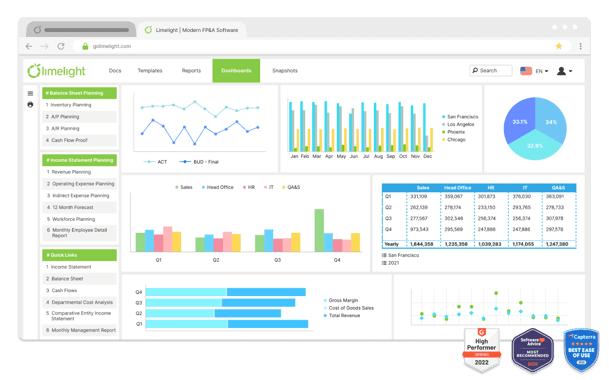Toggle Gross Margin legend entry
This screenshot has width=609, height=380.
341,300
